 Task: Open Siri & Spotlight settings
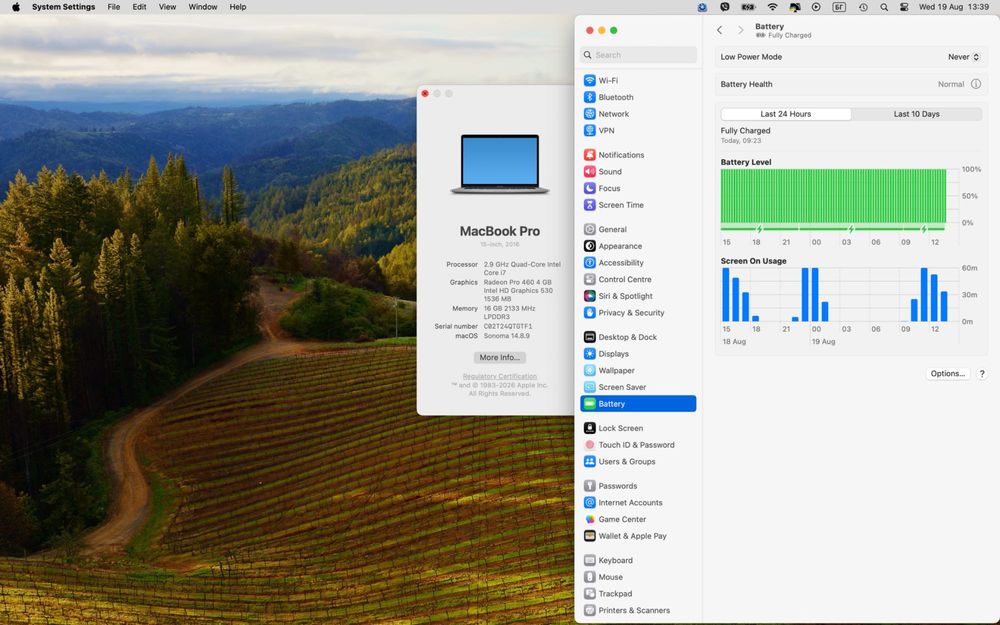[x=638, y=296]
